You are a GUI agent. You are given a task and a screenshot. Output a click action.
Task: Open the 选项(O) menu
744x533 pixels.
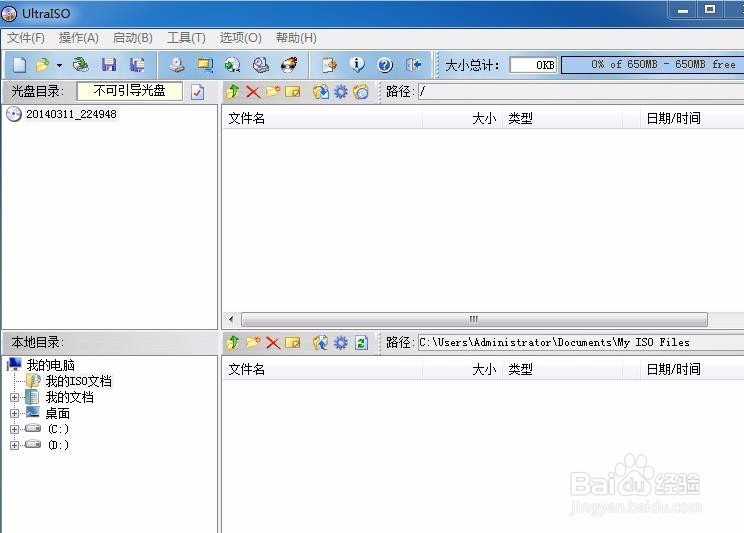[240, 38]
